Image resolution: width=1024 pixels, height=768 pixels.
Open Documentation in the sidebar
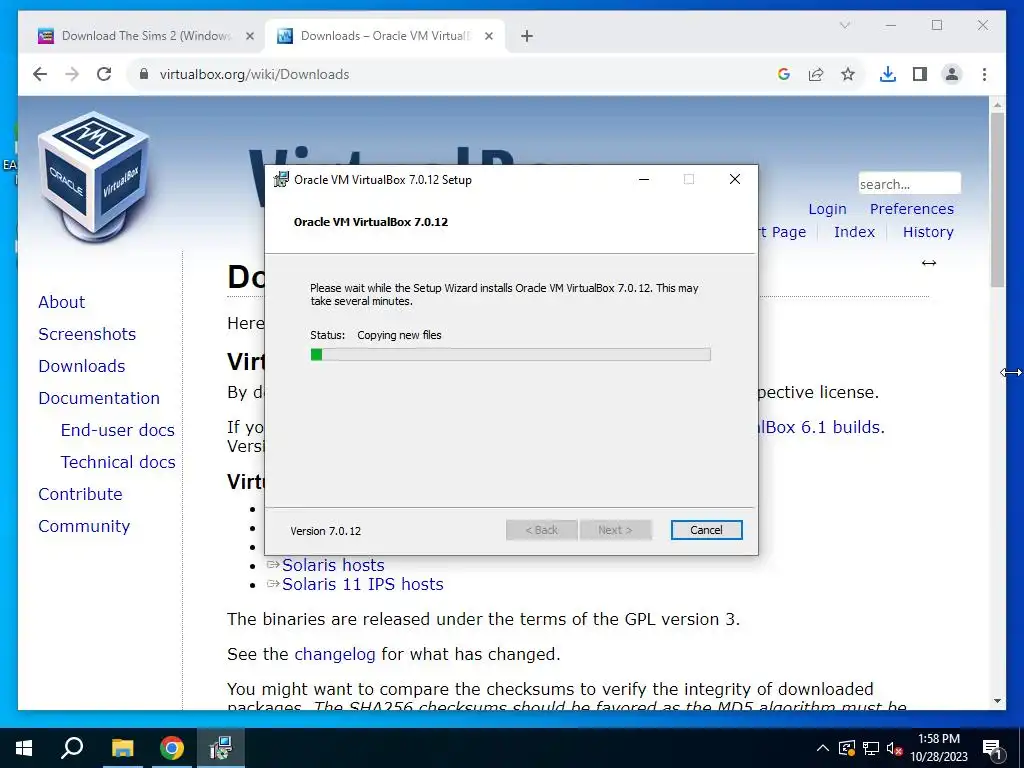point(99,398)
